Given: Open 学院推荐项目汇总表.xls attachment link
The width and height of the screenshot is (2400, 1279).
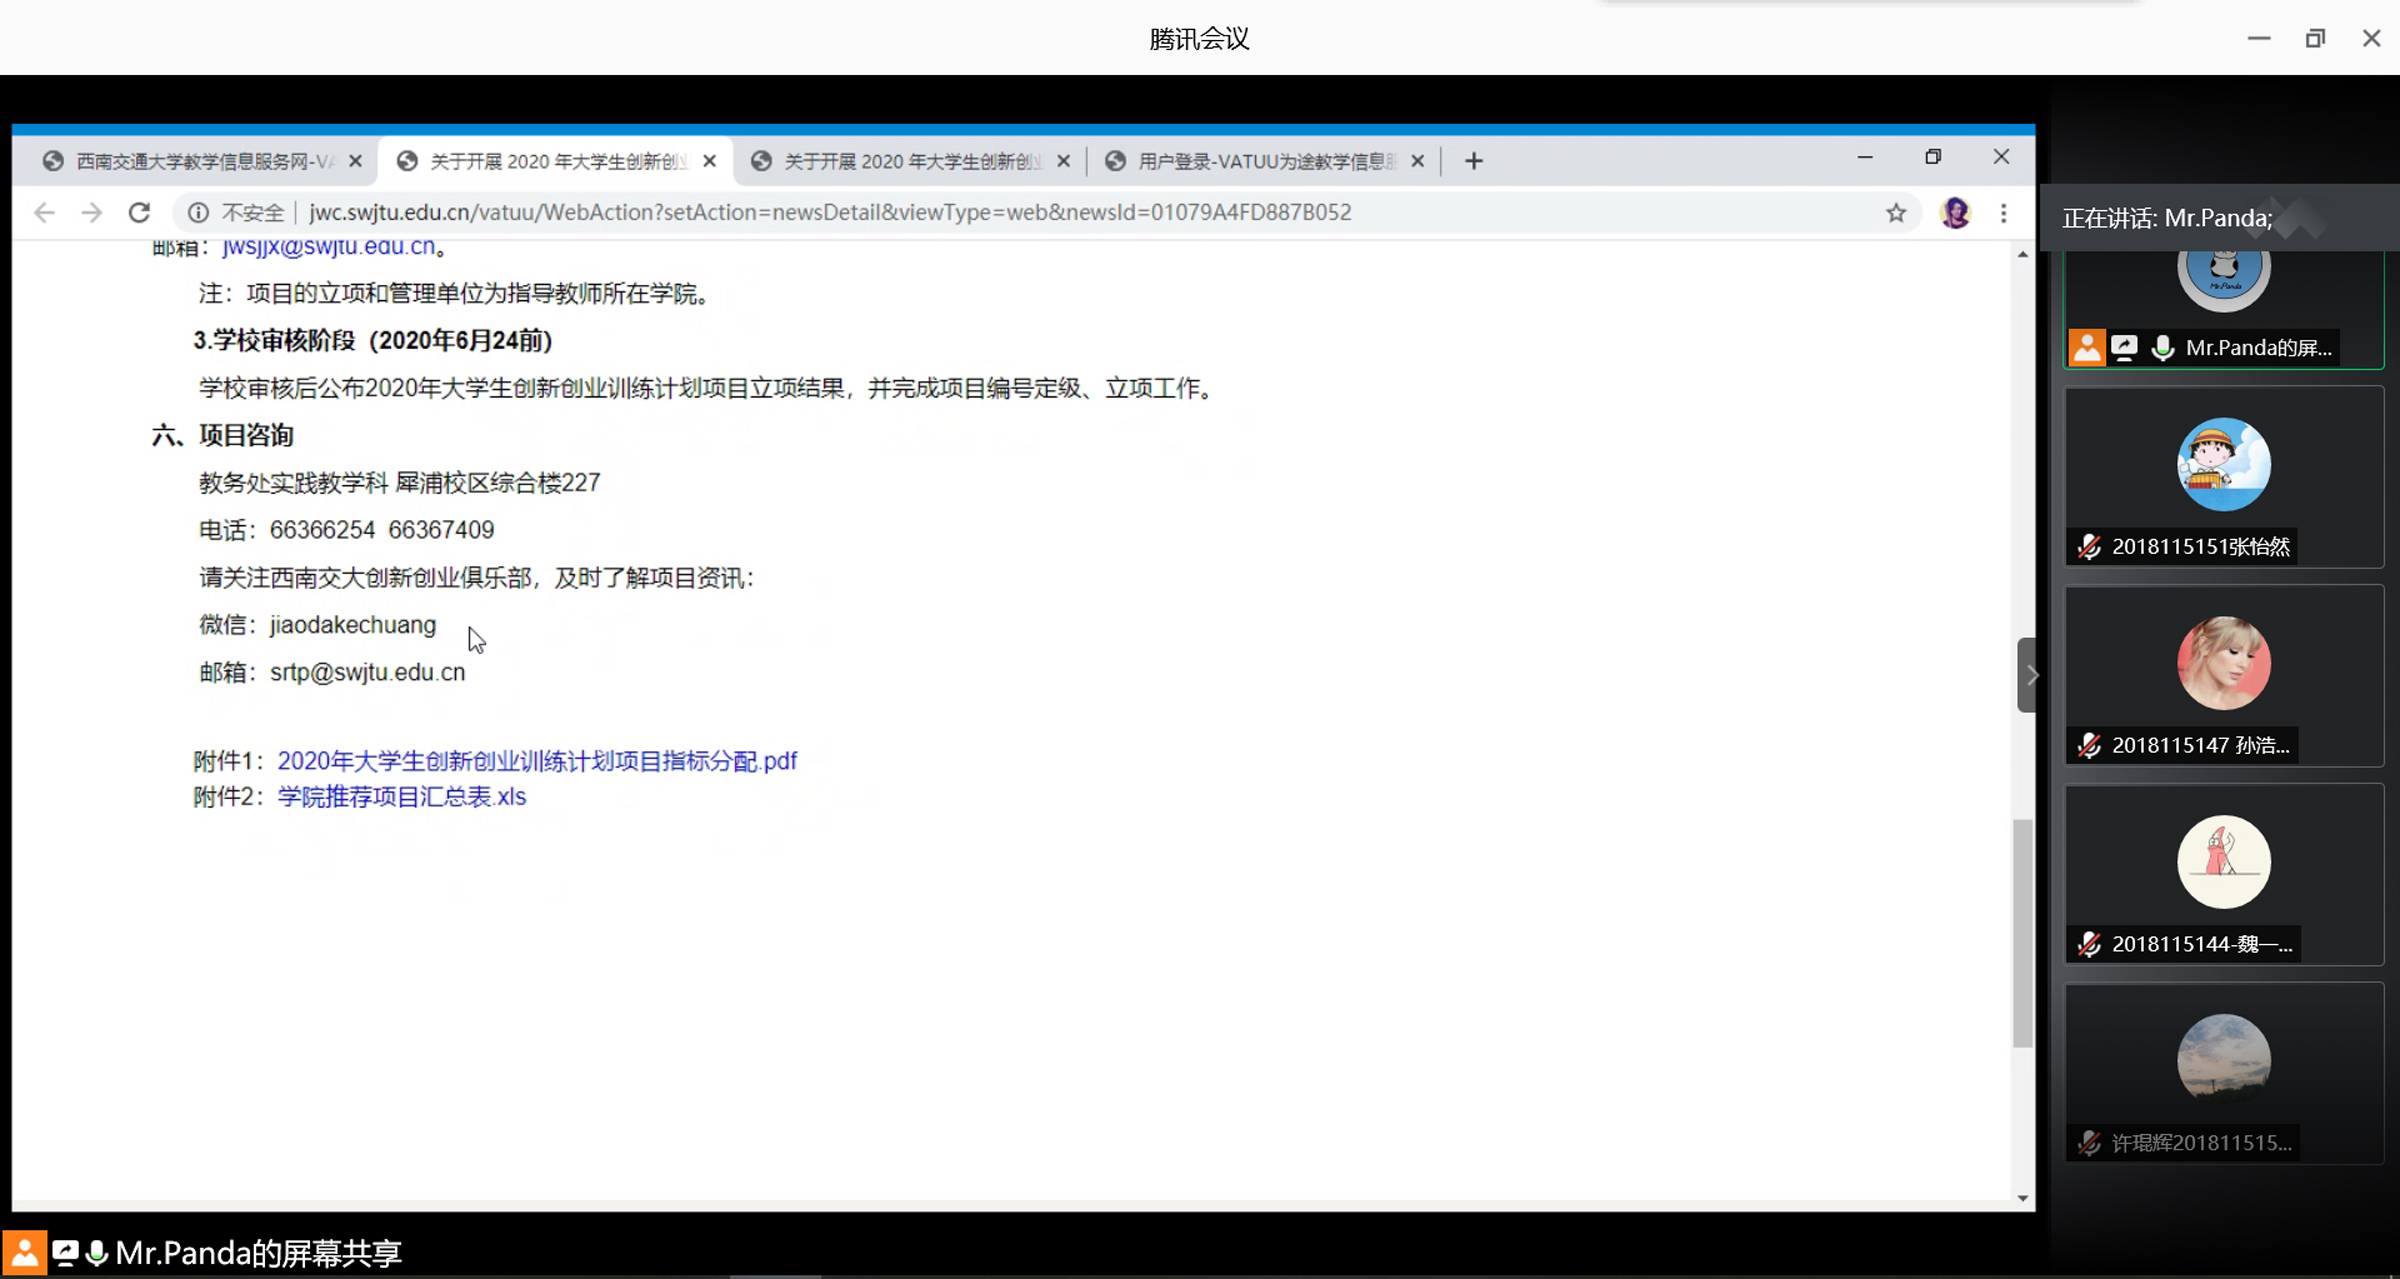Looking at the screenshot, I should click(401, 797).
